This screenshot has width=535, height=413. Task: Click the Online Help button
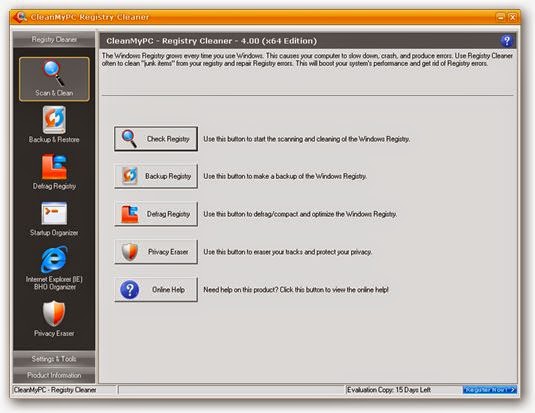(156, 290)
